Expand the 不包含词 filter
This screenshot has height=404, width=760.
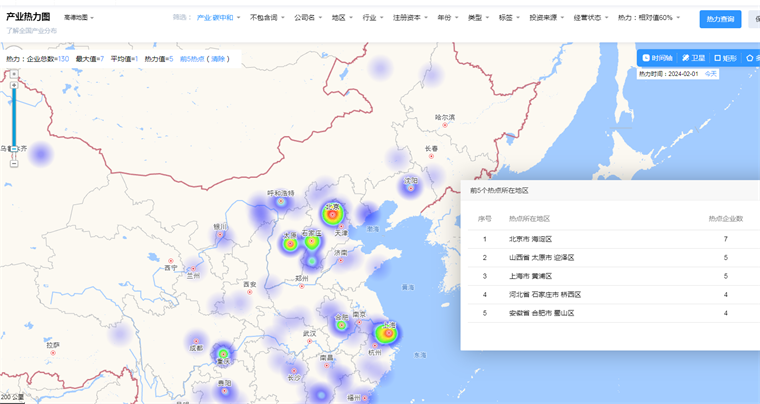(267, 17)
